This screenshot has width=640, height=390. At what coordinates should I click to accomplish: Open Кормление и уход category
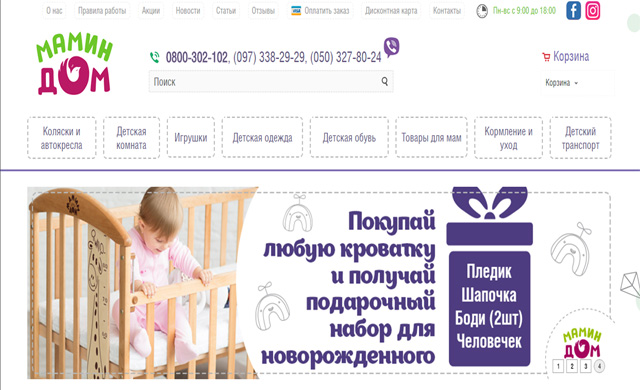pyautogui.click(x=509, y=138)
